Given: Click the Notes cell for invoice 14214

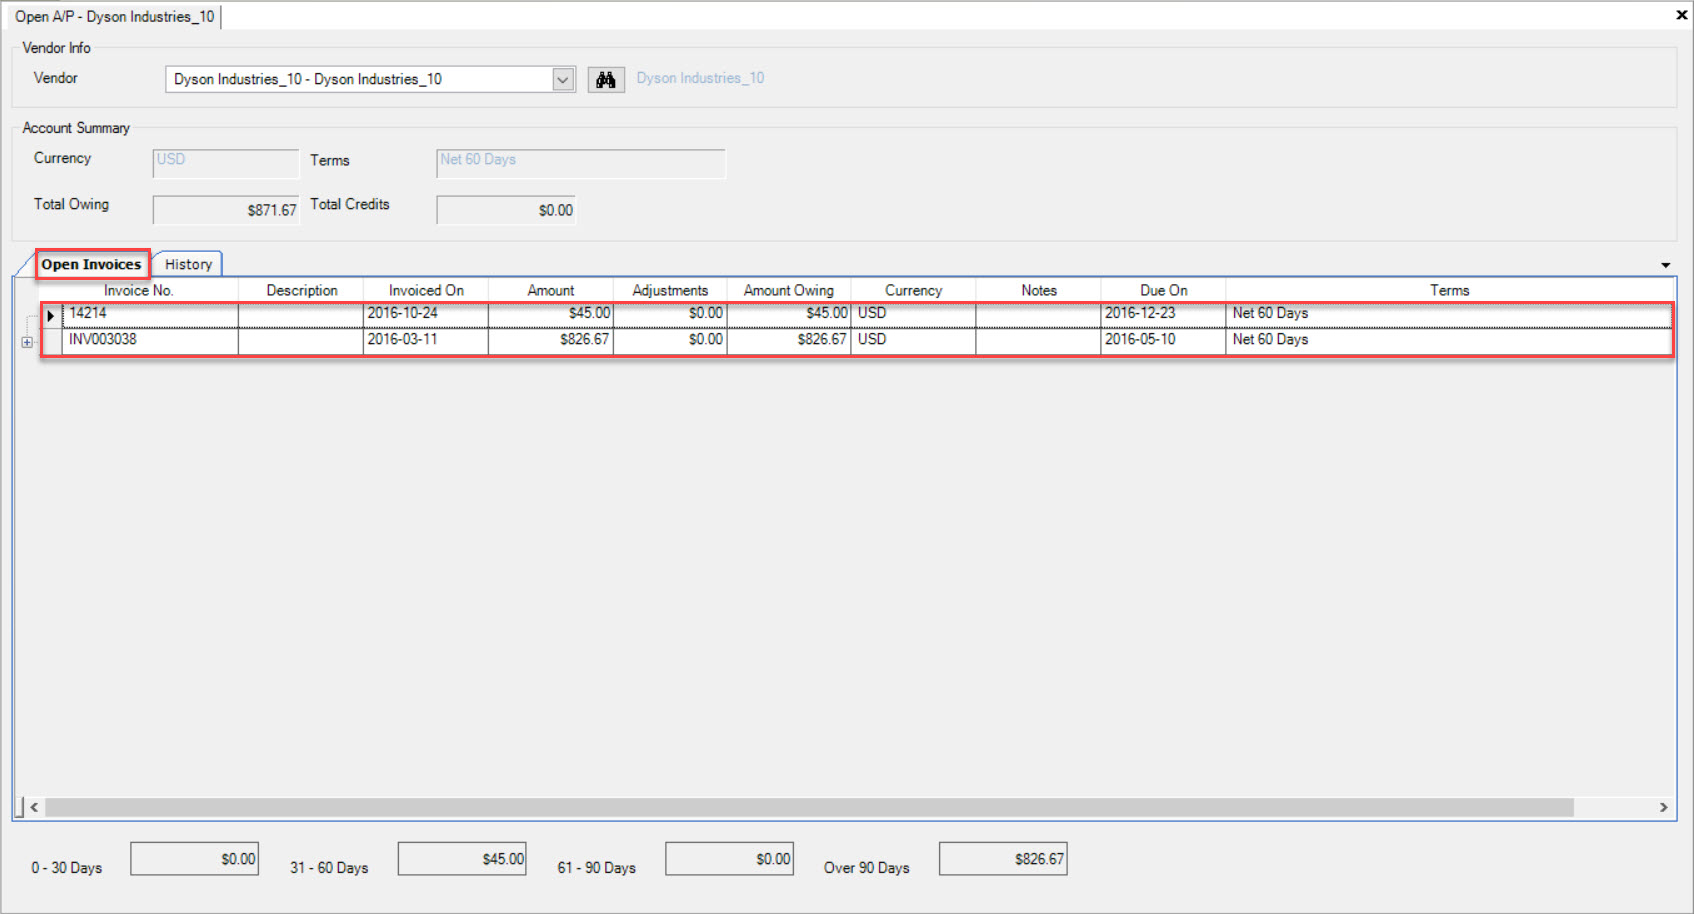Looking at the screenshot, I should (x=1038, y=314).
